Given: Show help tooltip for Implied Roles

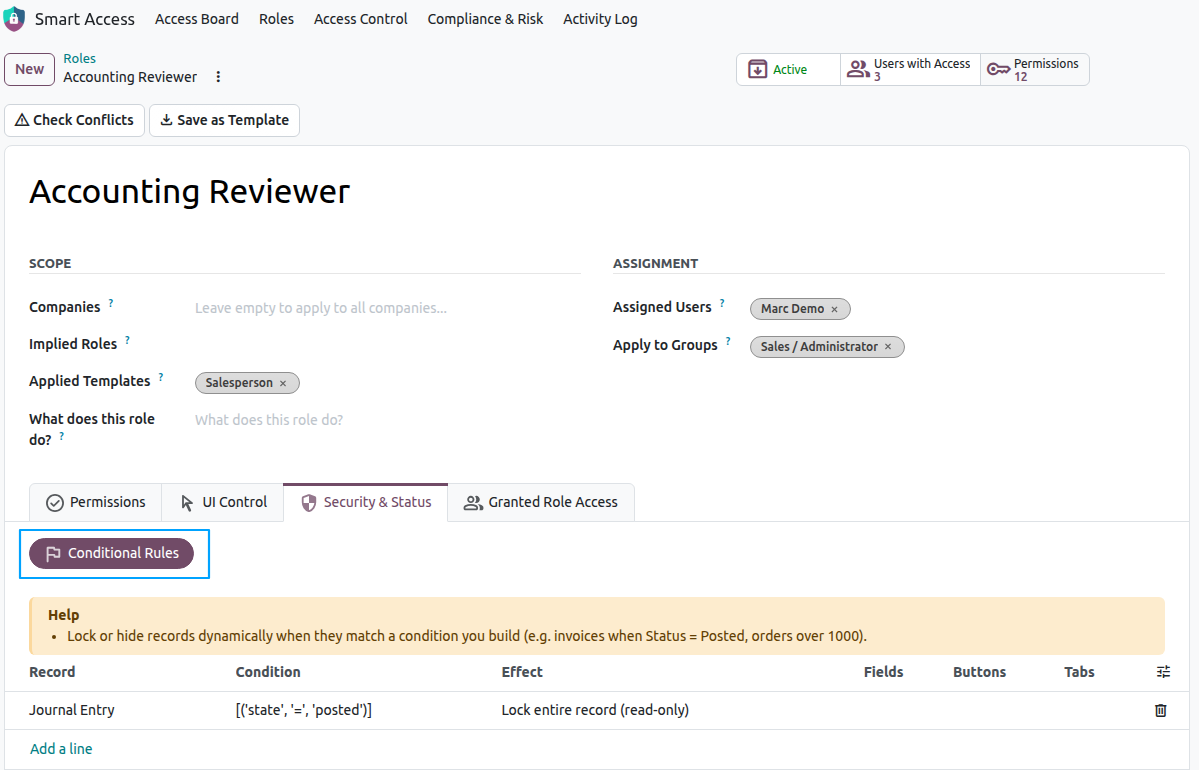Looking at the screenshot, I should (x=128, y=340).
